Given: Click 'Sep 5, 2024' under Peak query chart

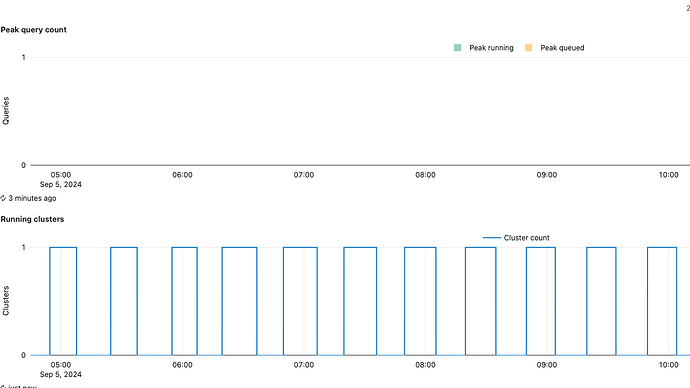Looking at the screenshot, I should click(61, 184).
